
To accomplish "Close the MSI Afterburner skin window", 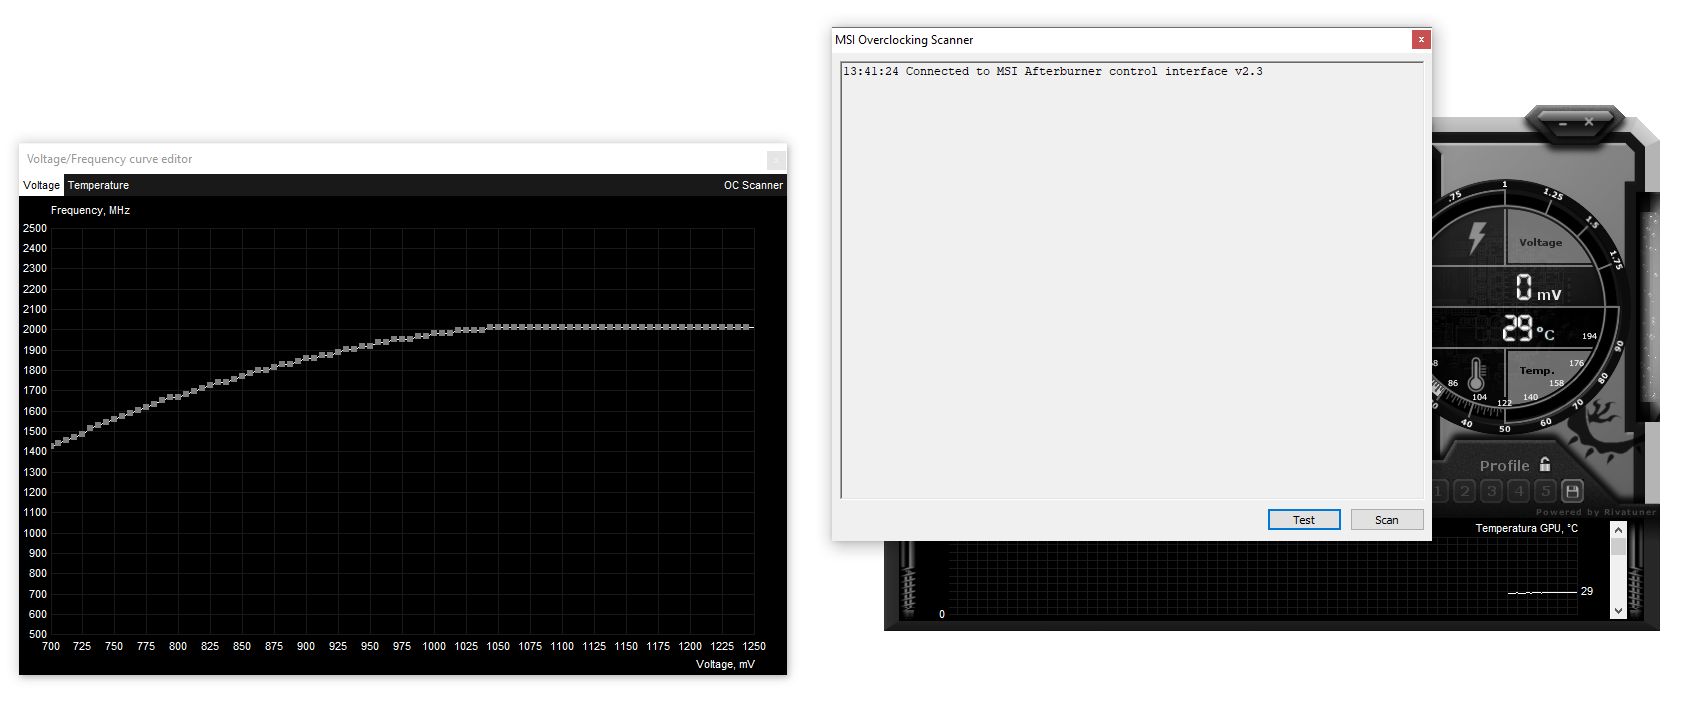I will [x=1589, y=122].
